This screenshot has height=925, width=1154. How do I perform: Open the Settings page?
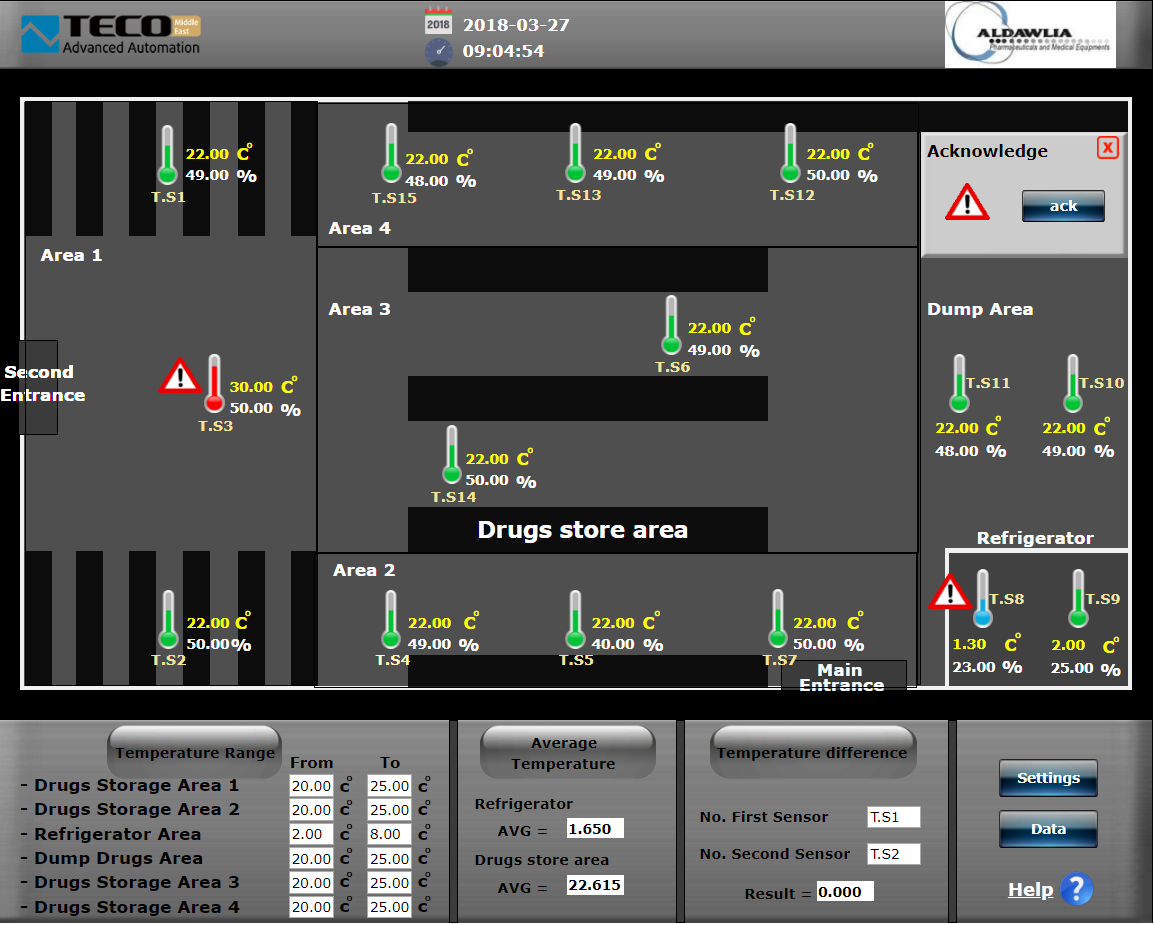click(x=1048, y=778)
